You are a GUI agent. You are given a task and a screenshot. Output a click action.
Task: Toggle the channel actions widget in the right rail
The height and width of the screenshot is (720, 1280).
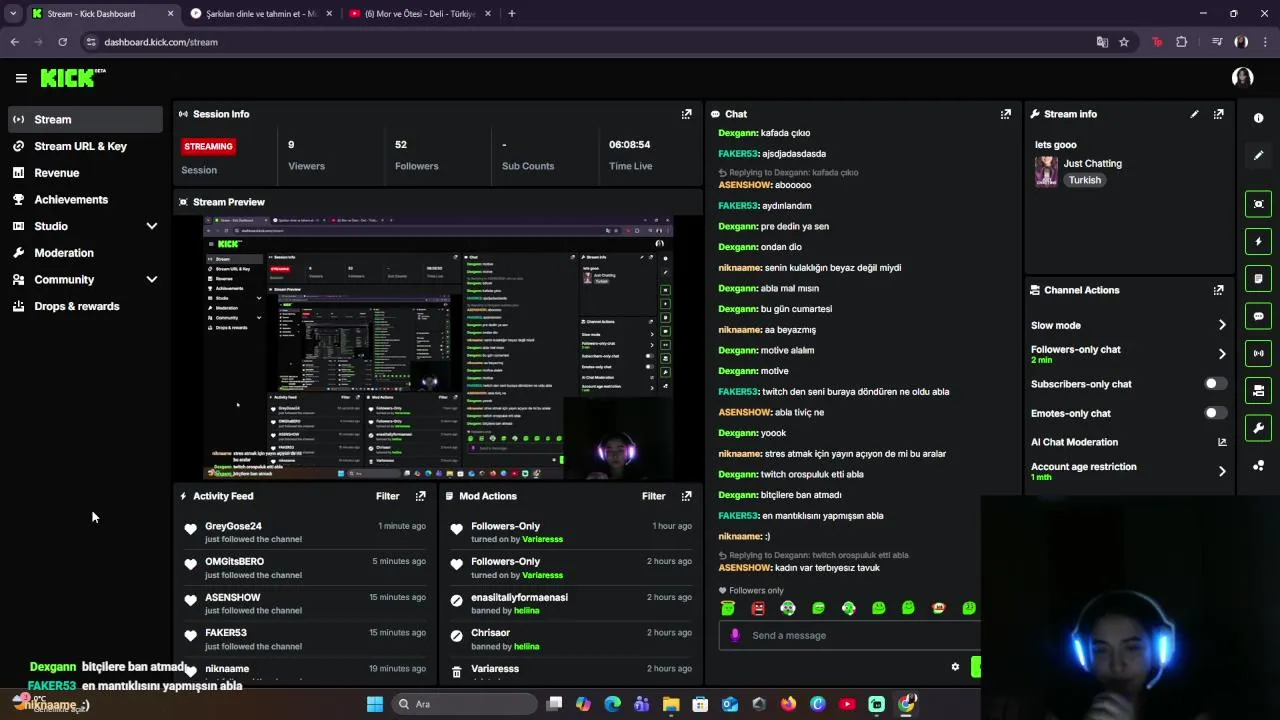1258,390
